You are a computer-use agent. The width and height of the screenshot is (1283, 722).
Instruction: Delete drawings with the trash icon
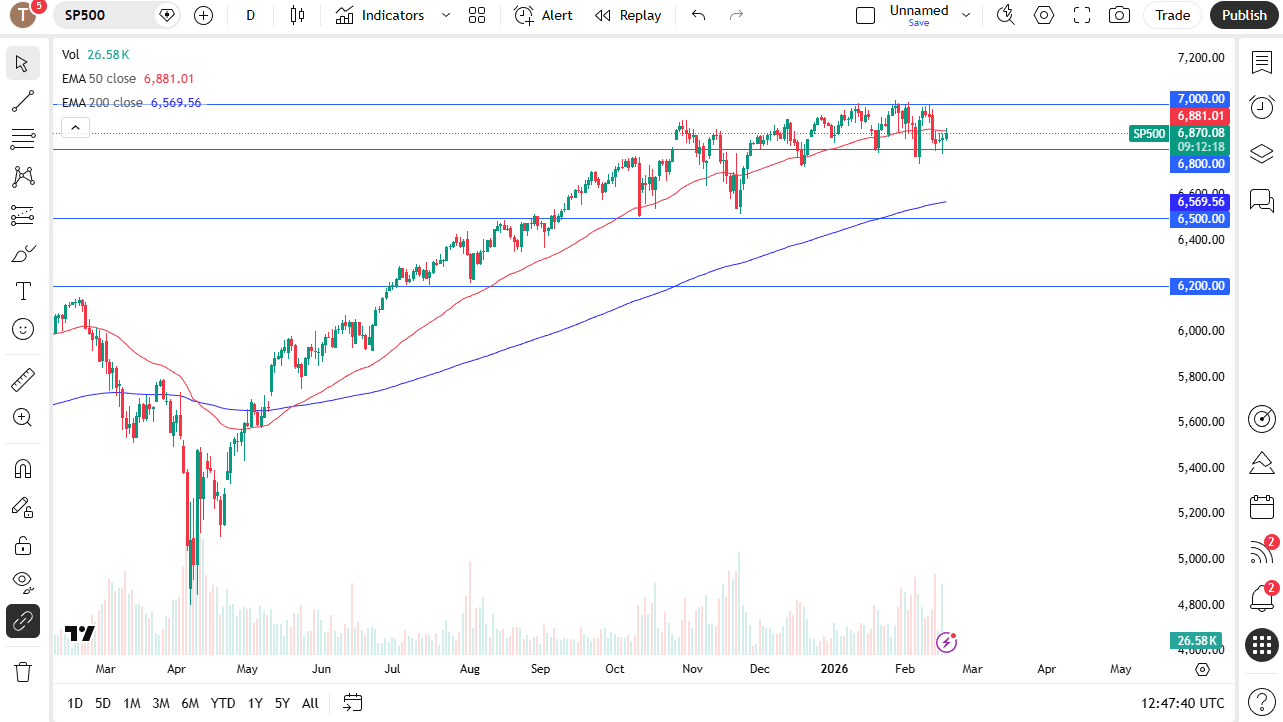coord(23,671)
